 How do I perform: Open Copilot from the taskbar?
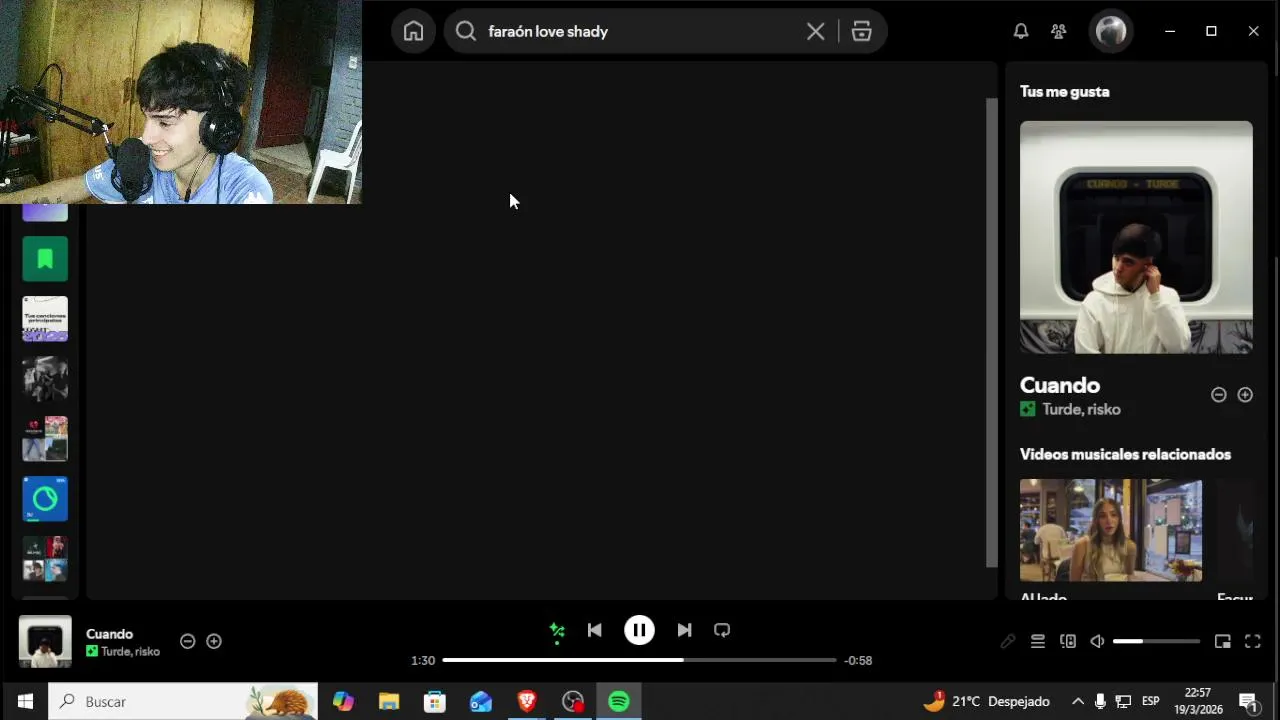point(343,701)
